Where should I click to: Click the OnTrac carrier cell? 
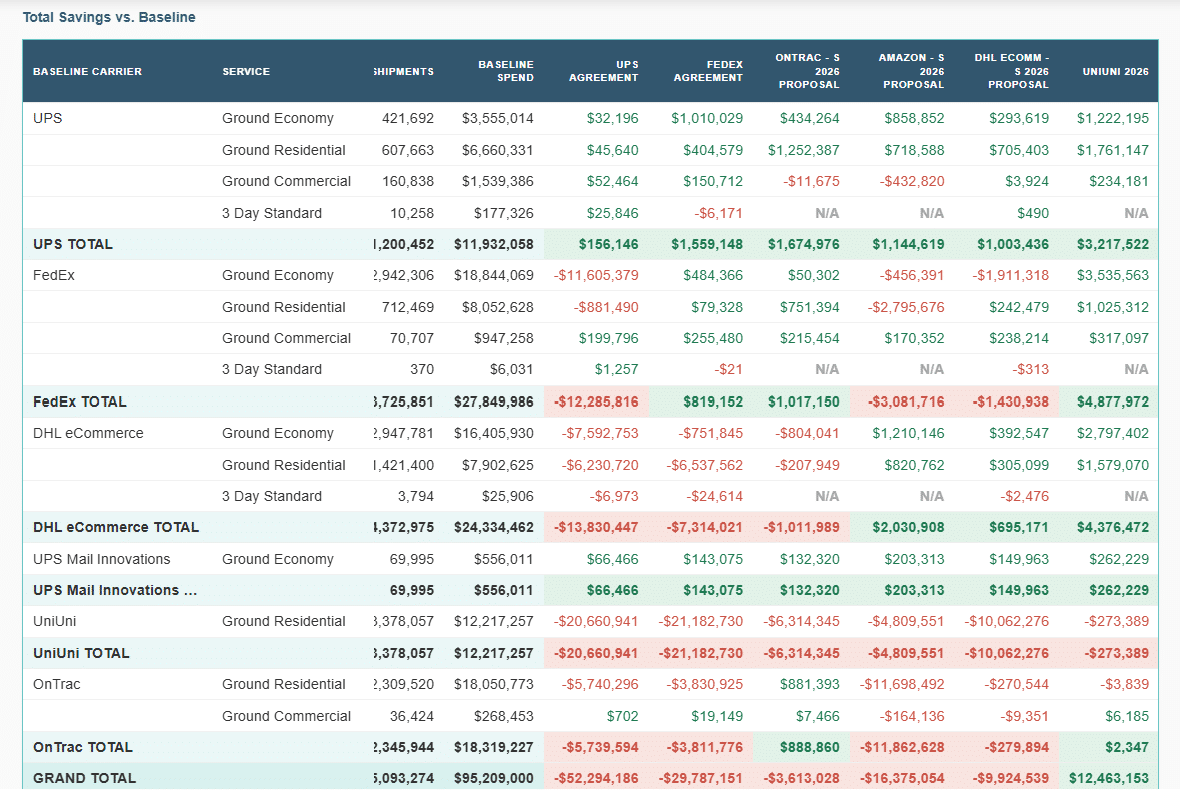pyautogui.click(x=56, y=685)
